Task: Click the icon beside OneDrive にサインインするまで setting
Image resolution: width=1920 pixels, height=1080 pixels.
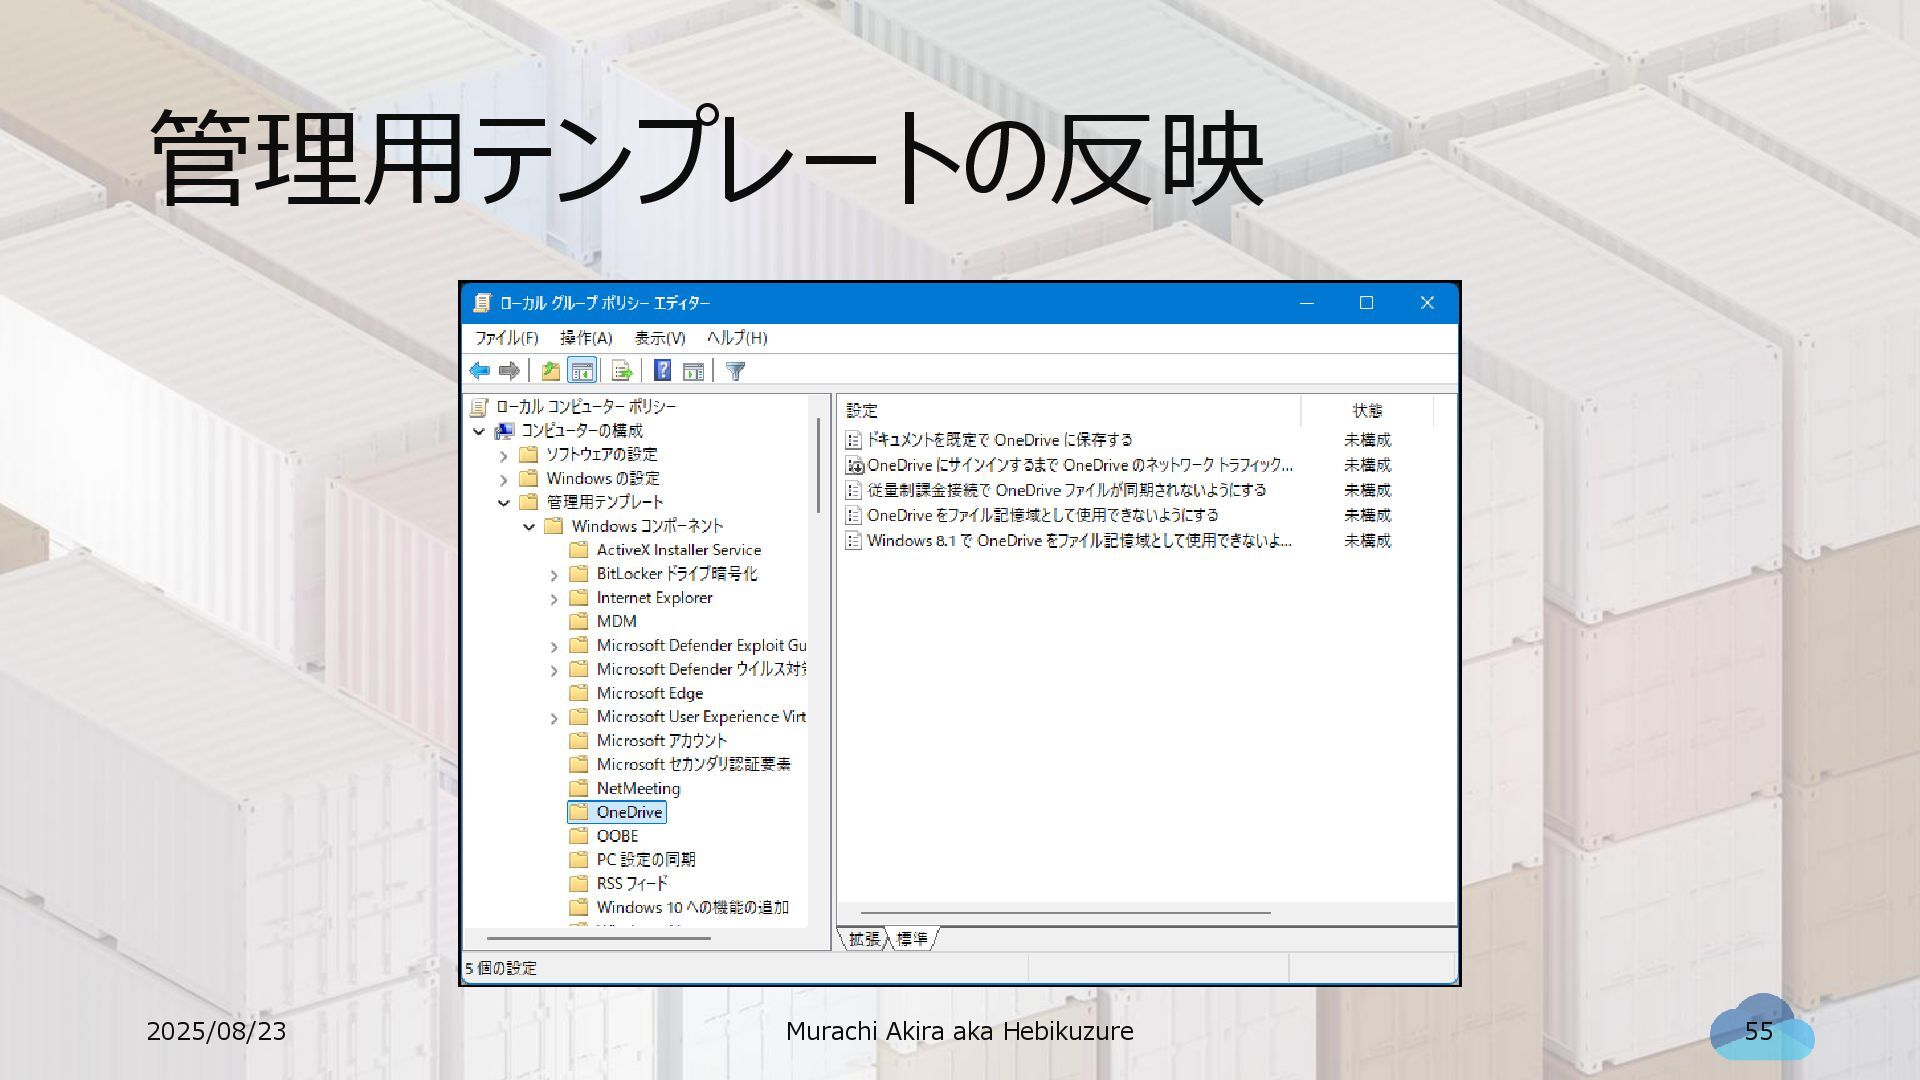Action: click(854, 465)
